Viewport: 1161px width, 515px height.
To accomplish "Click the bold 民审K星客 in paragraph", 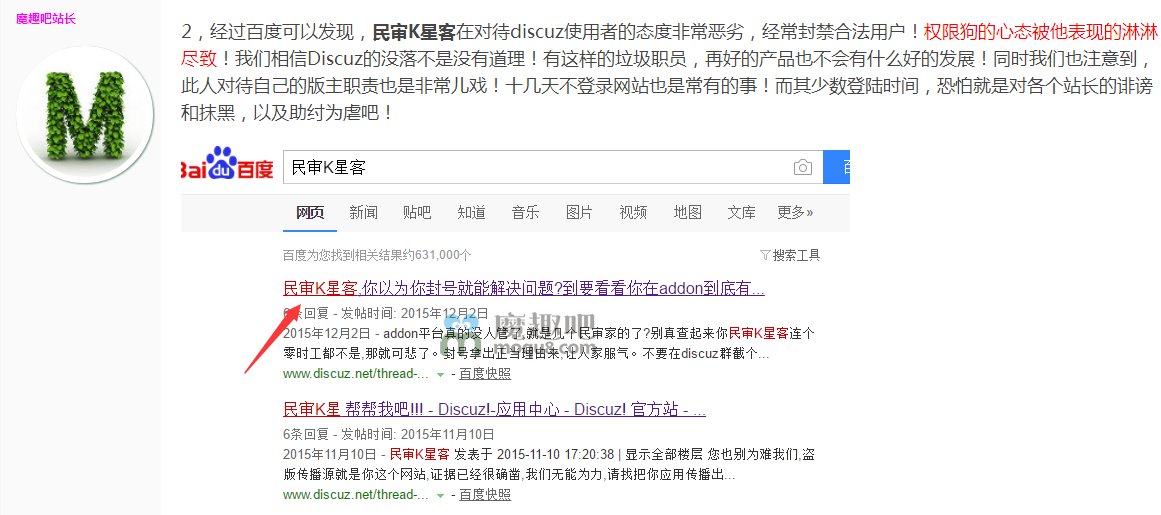I will pos(414,32).
